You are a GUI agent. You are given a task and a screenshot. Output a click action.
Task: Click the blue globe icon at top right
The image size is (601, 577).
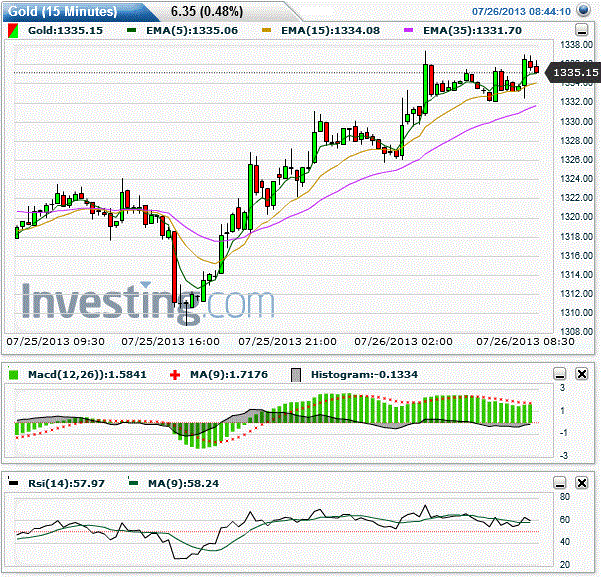tap(583, 10)
